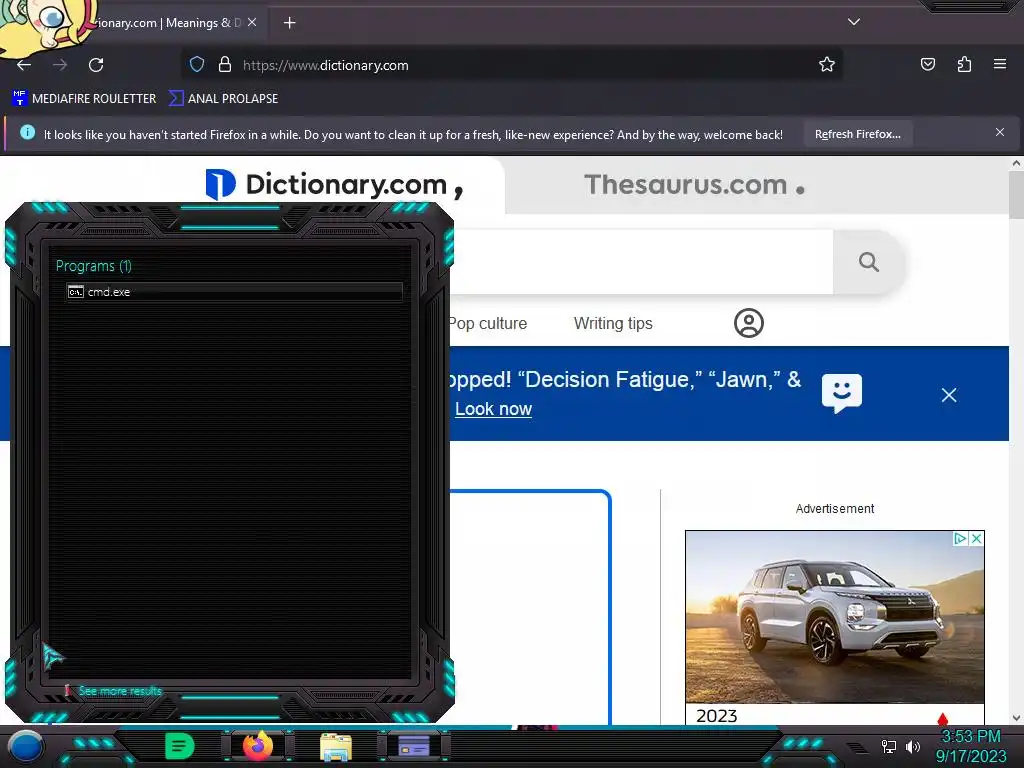Open the user account profile icon
The width and height of the screenshot is (1024, 768).
click(748, 323)
